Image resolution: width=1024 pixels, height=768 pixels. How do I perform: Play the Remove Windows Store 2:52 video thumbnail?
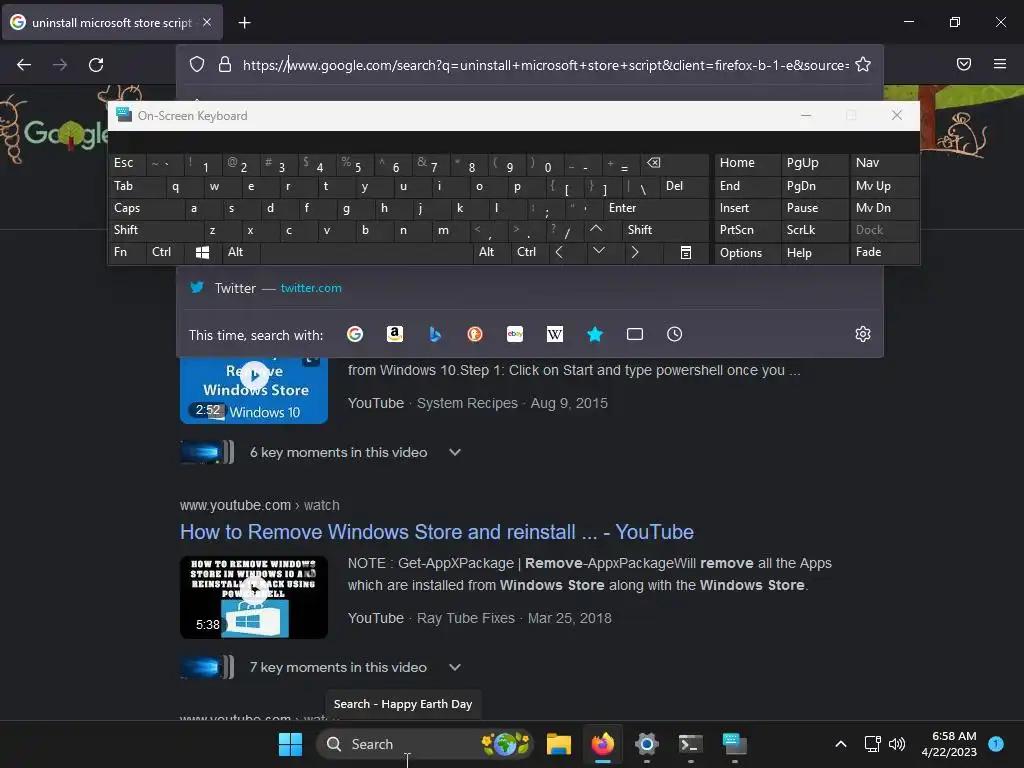253,390
